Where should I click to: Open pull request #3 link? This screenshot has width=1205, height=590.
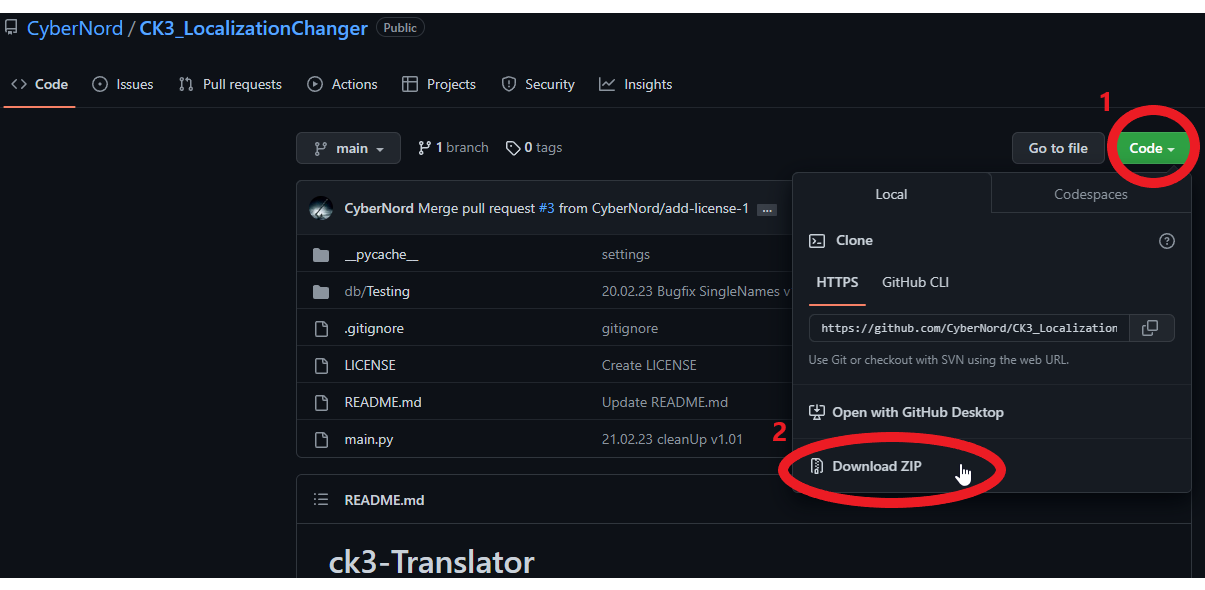pos(546,209)
